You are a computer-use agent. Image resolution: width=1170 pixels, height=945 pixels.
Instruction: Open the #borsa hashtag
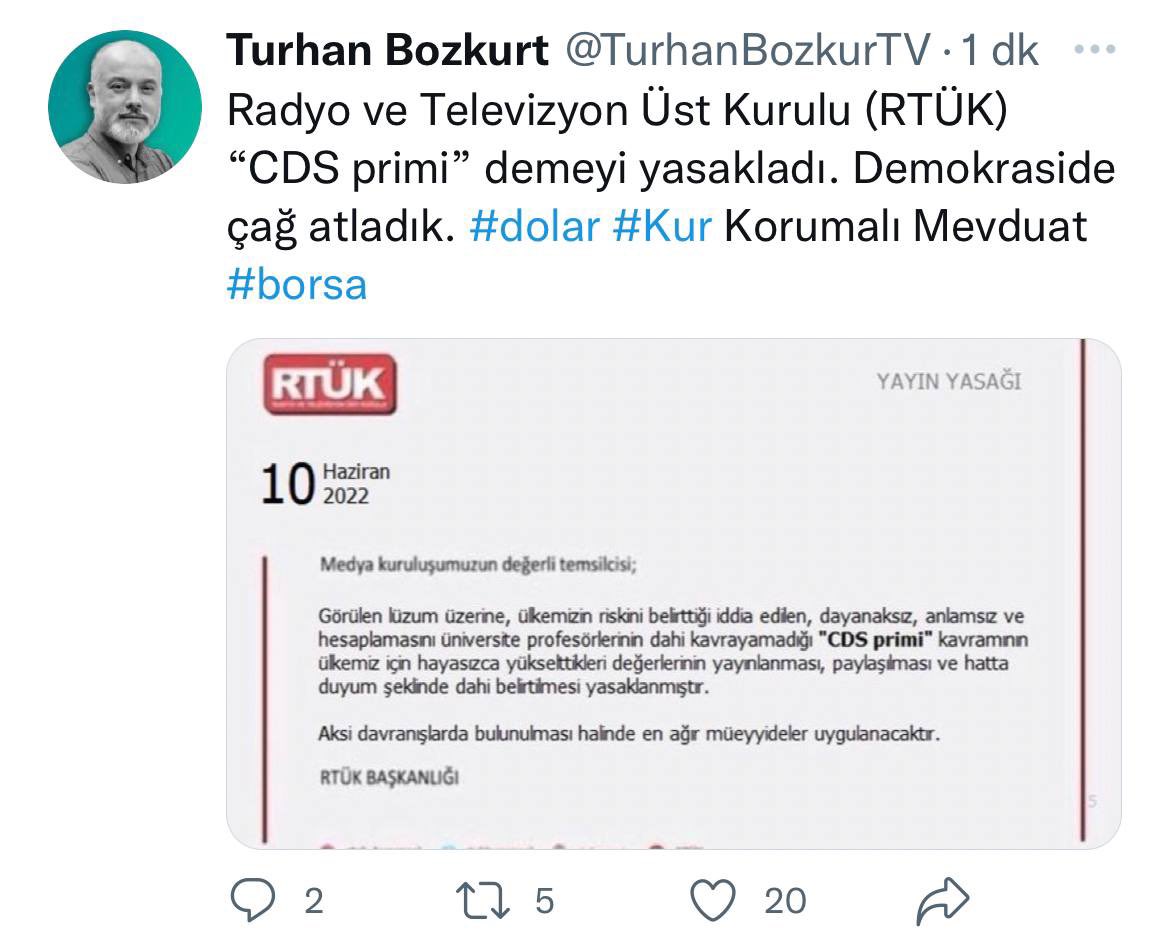point(297,284)
